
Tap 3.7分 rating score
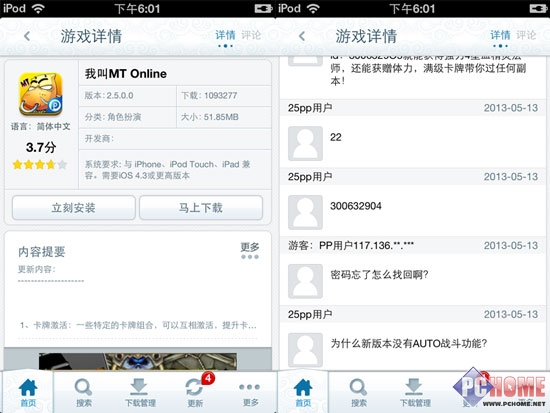(41, 147)
